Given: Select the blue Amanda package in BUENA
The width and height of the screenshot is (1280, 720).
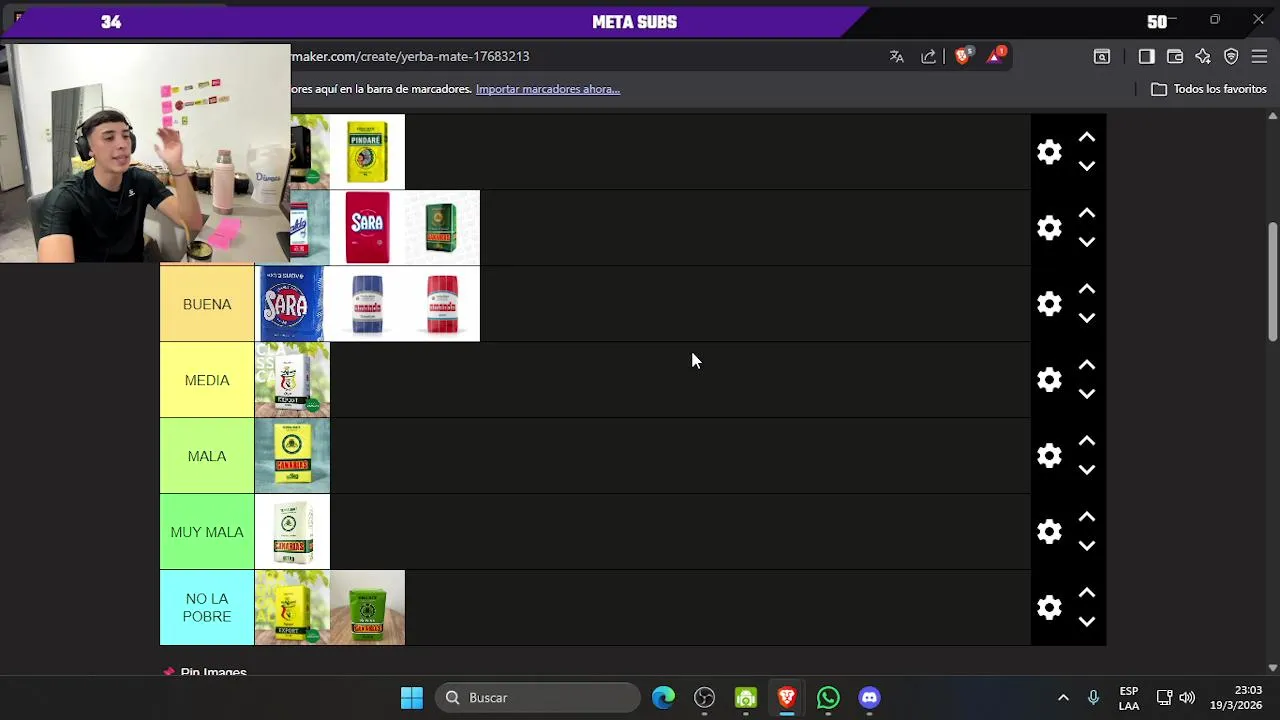Looking at the screenshot, I should click(x=367, y=304).
